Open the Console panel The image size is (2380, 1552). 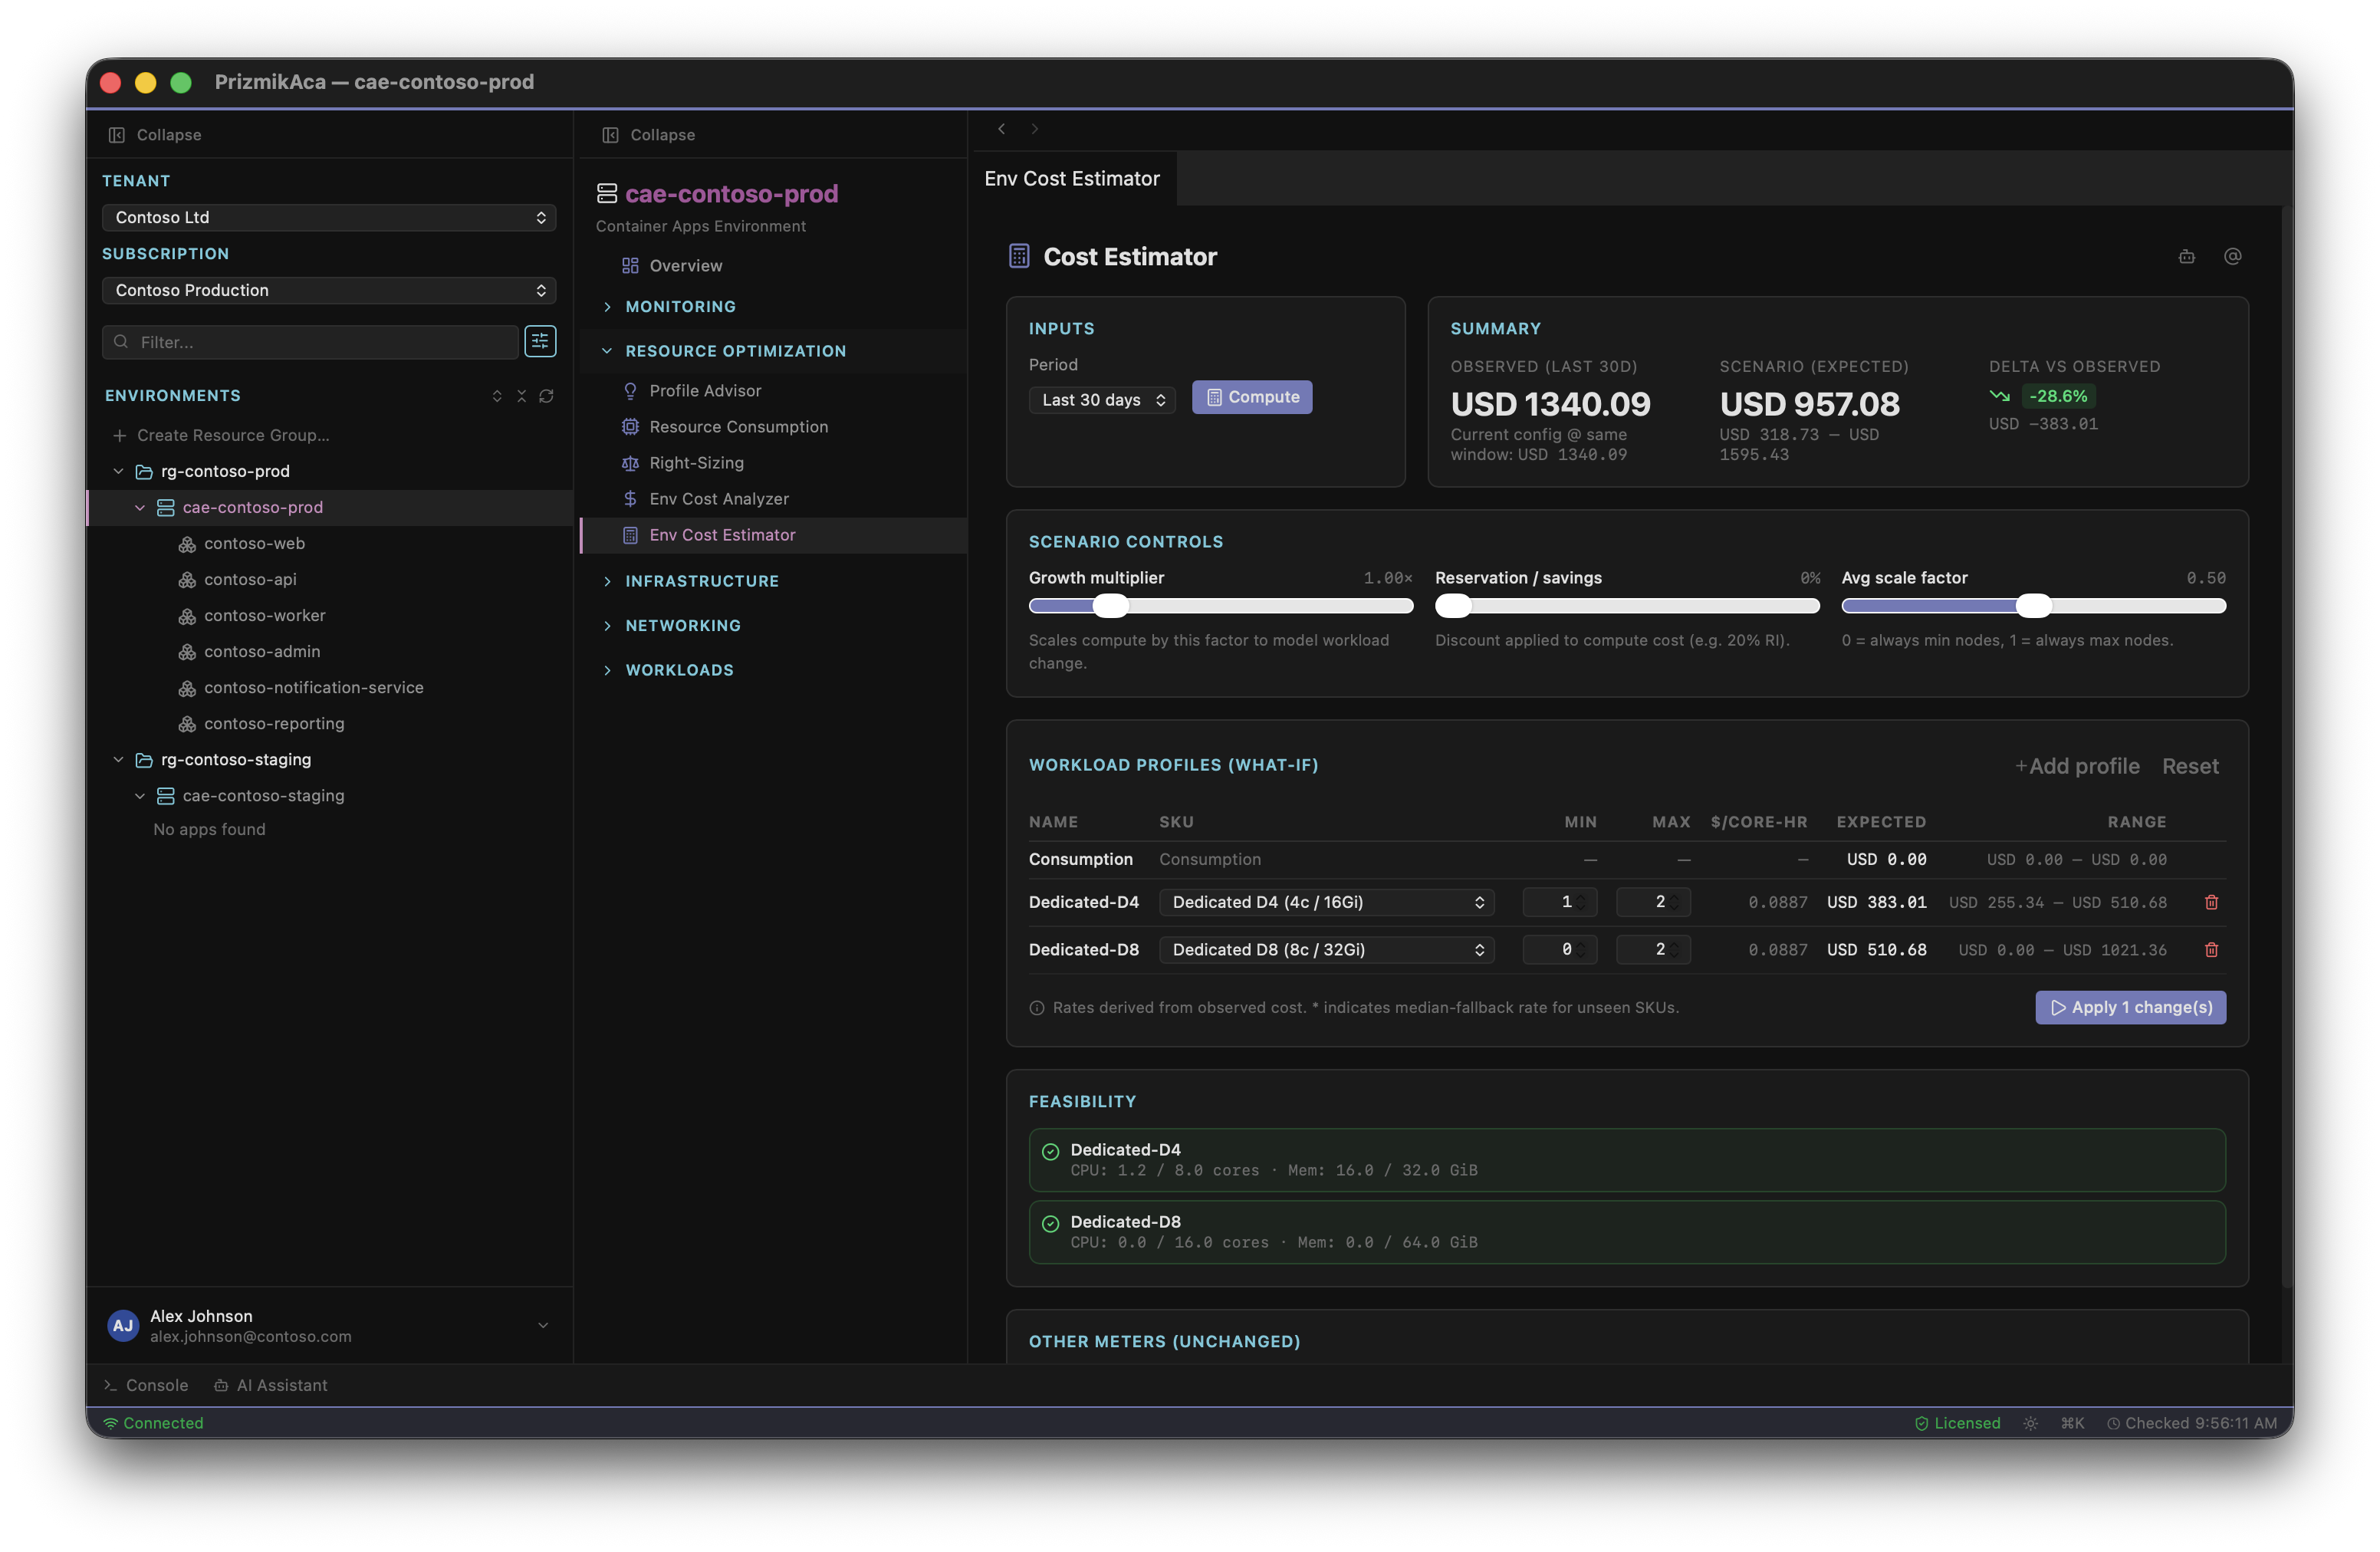(146, 1385)
